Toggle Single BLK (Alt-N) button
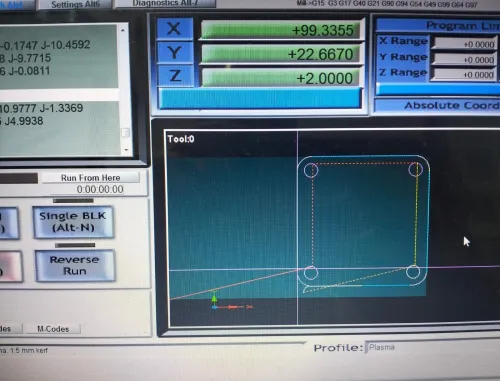This screenshot has height=381, width=500. (73, 222)
